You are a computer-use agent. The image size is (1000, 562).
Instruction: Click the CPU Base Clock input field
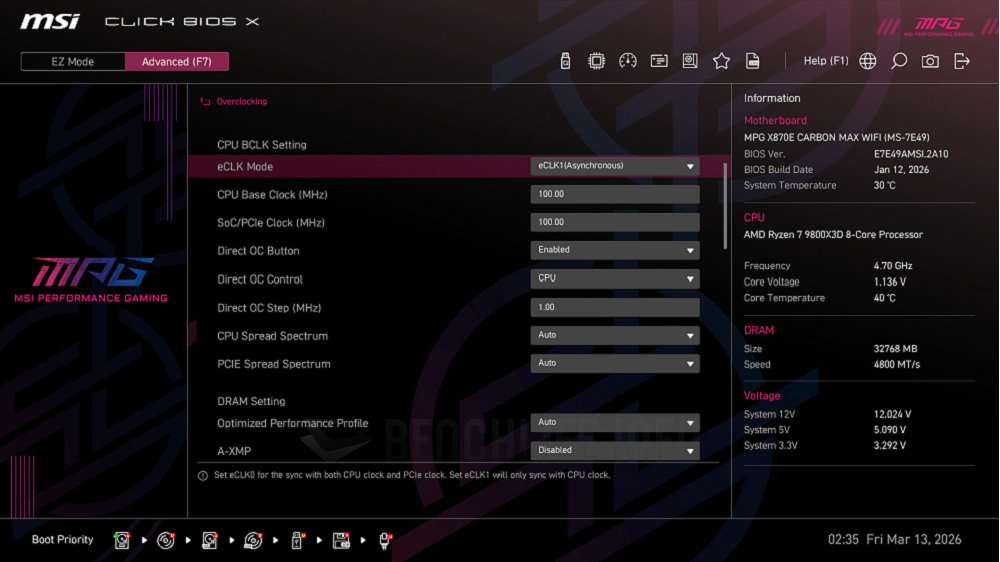614,194
